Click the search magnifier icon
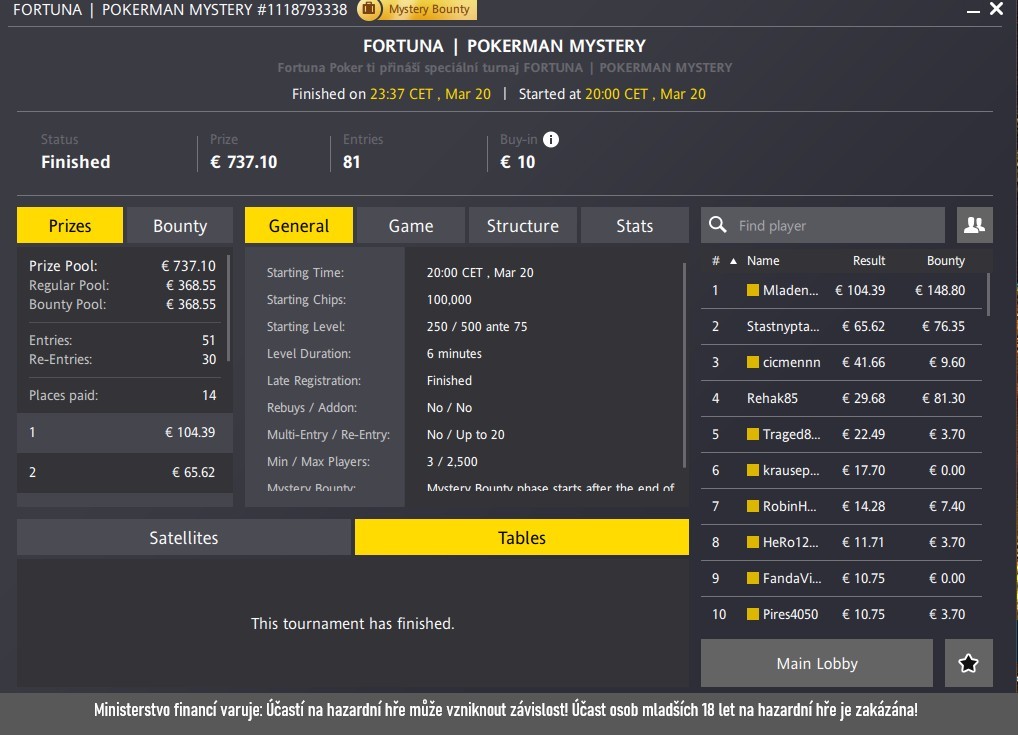Viewport: 1018px width, 735px height. point(717,225)
